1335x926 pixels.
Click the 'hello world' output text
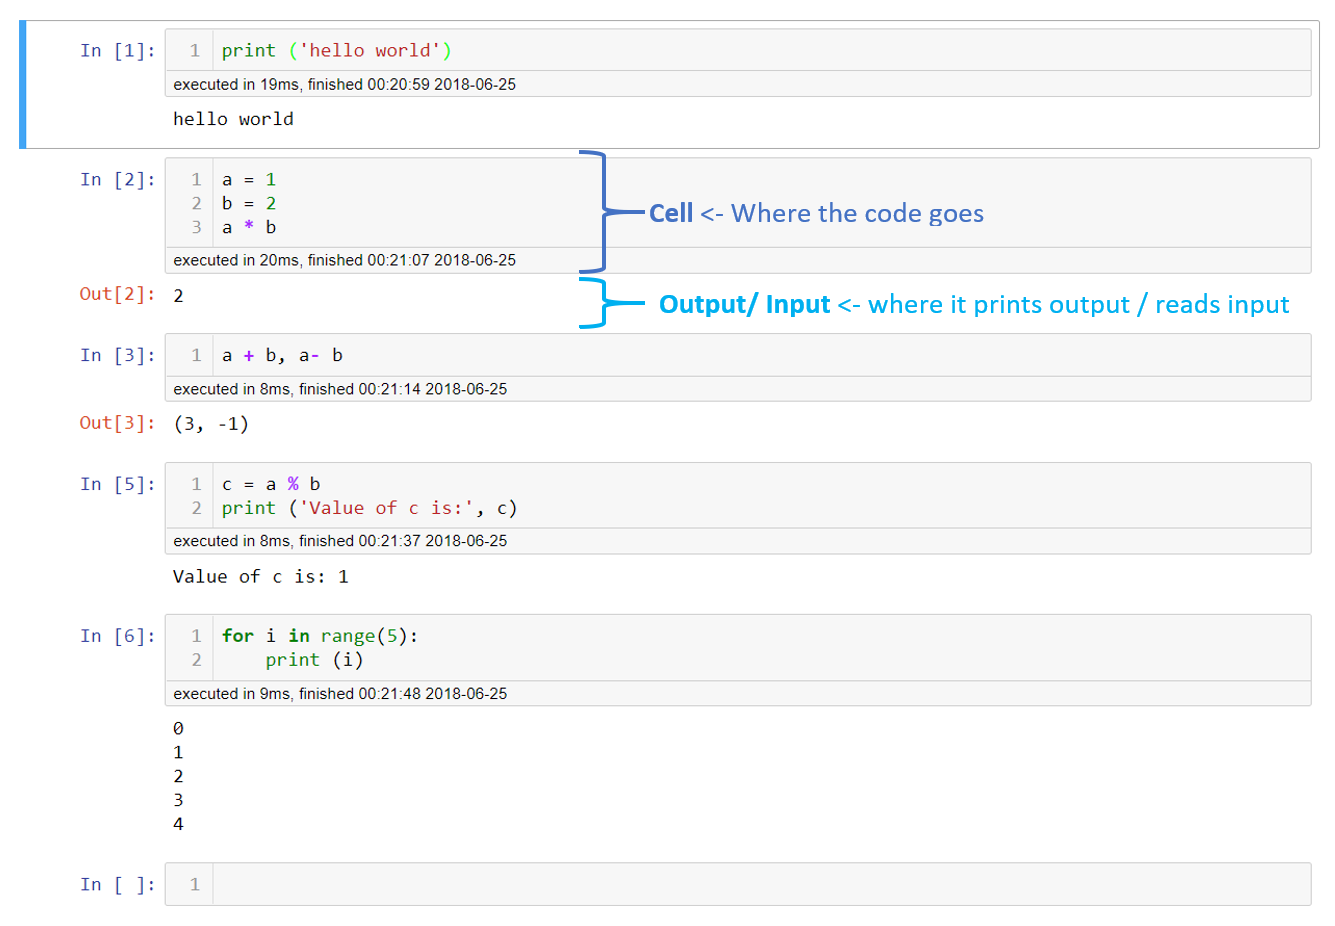click(233, 119)
